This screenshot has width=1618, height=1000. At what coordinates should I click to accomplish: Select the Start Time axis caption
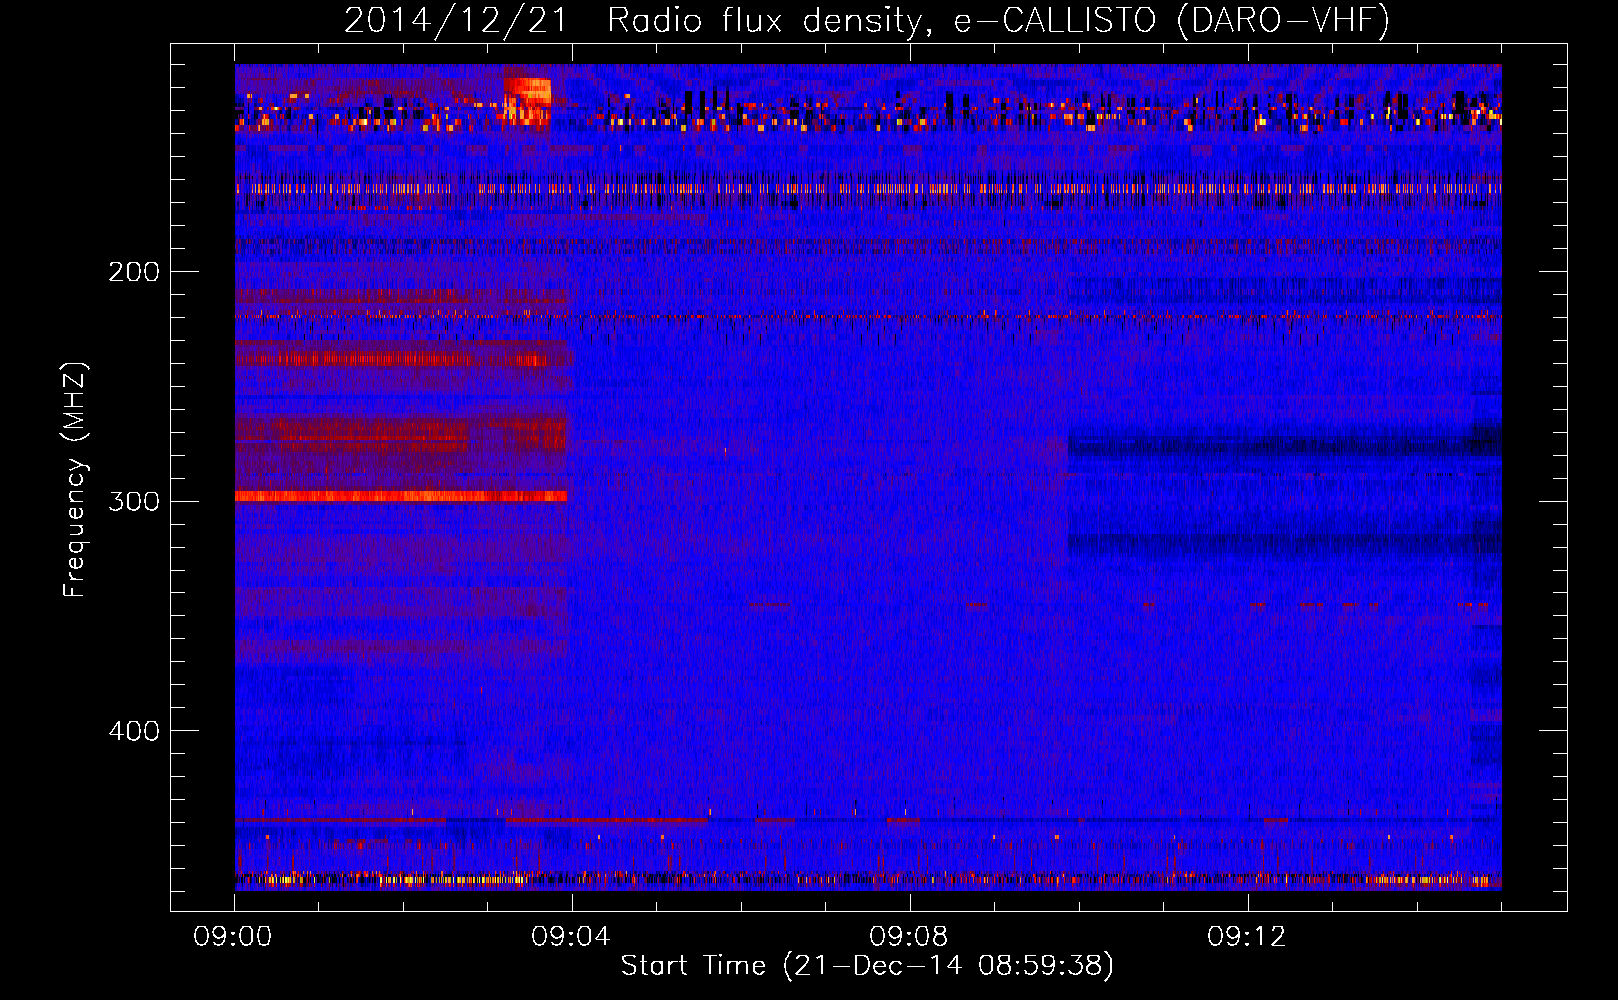(867, 966)
